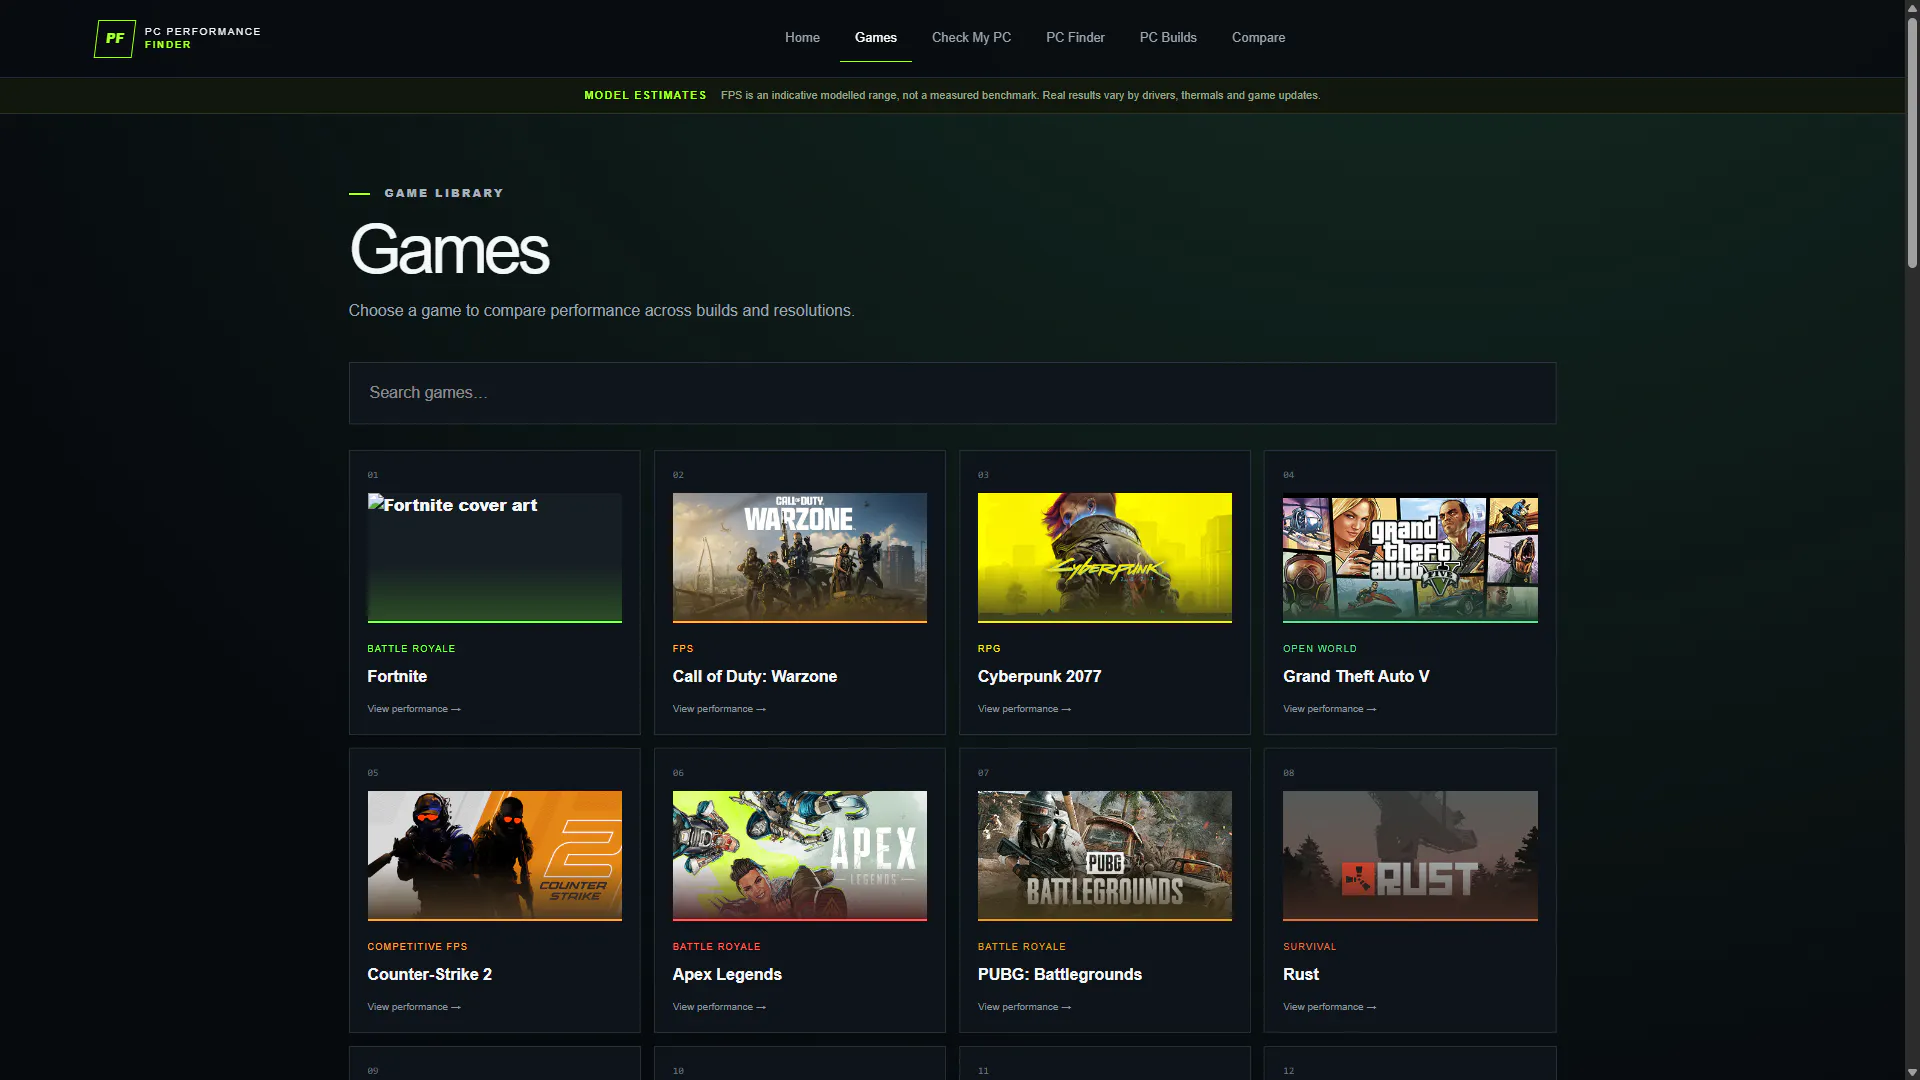
Task: Select the Call of Duty: Warzone title
Action: point(755,676)
